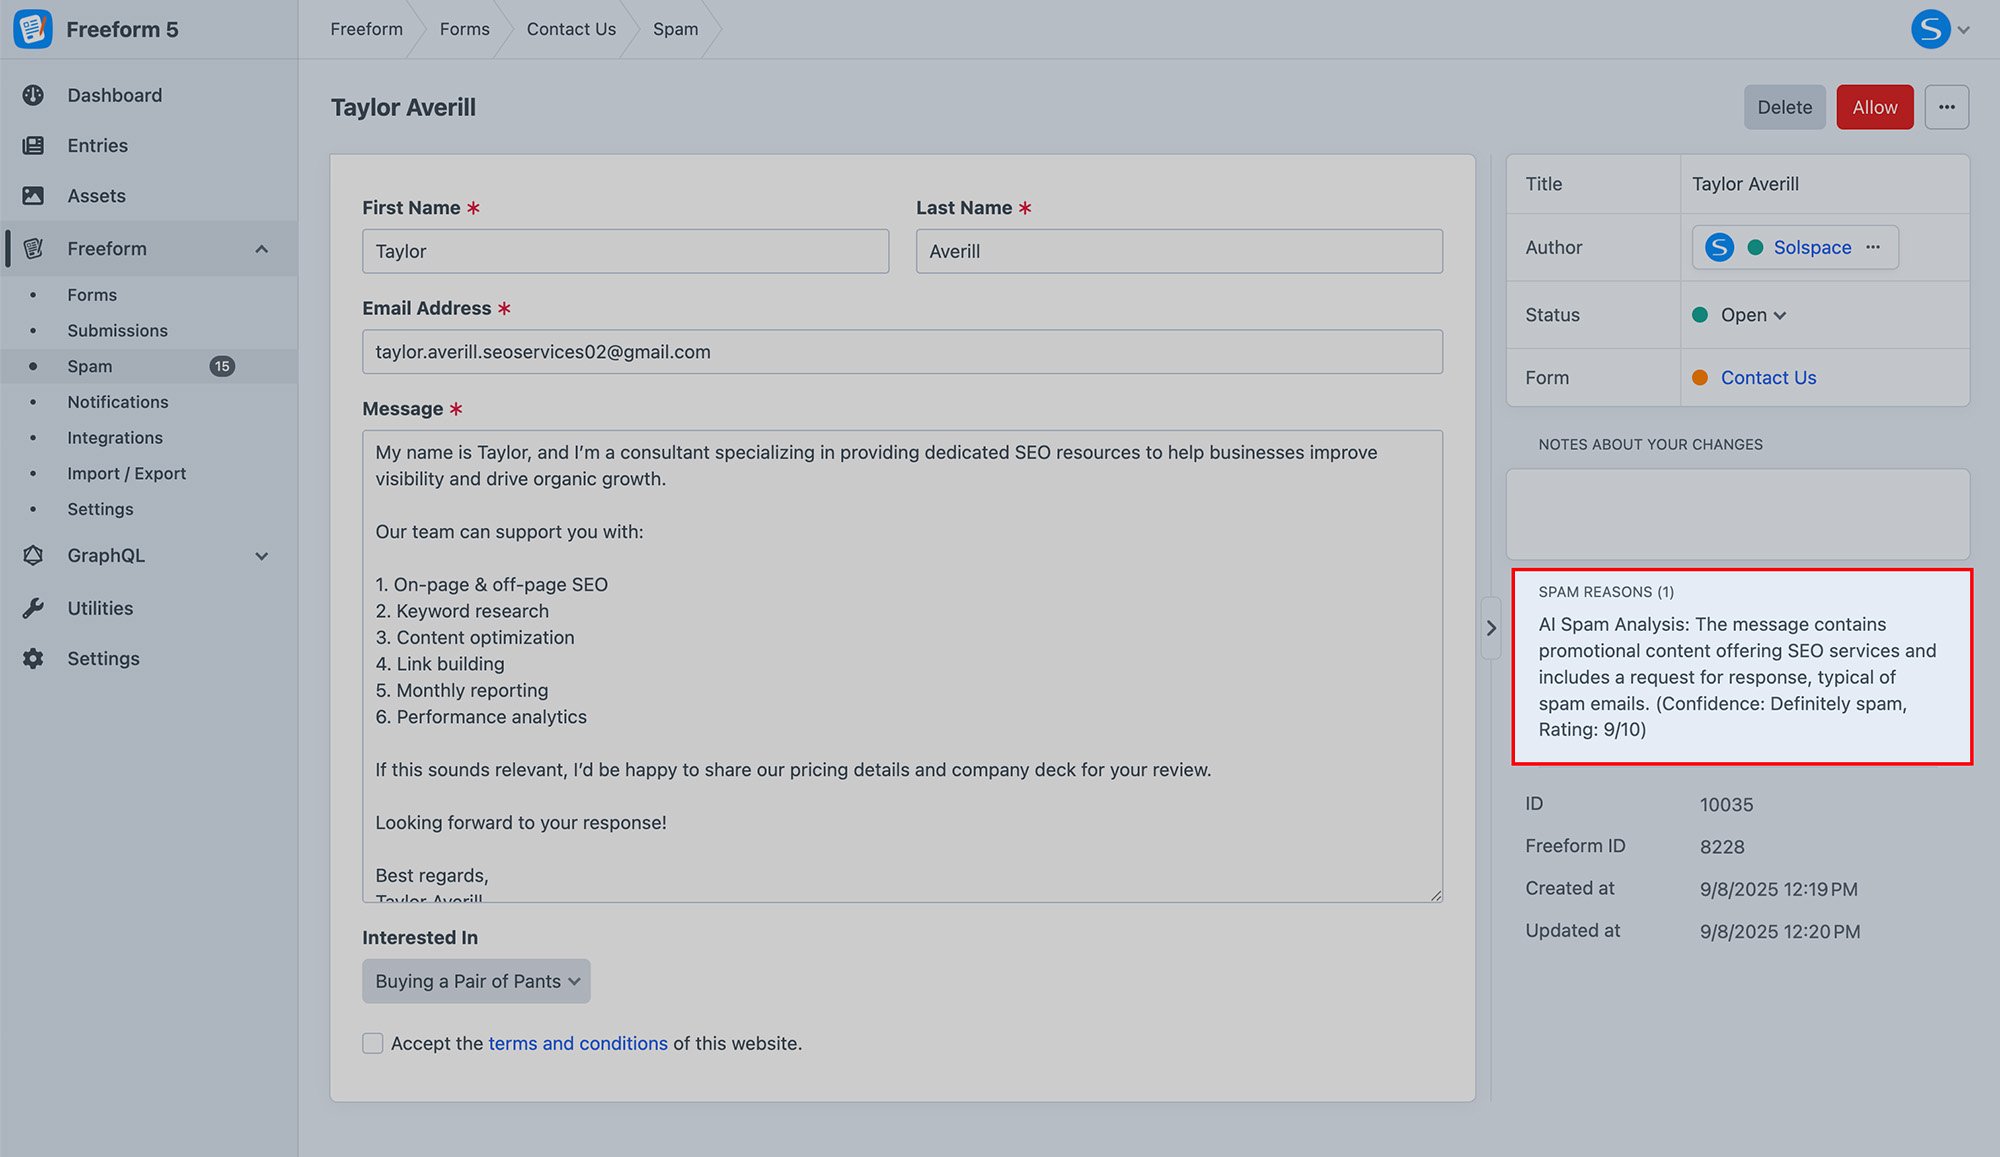This screenshot has width=2000, height=1157.
Task: Open the Status dropdown showing Open
Action: [1752, 315]
